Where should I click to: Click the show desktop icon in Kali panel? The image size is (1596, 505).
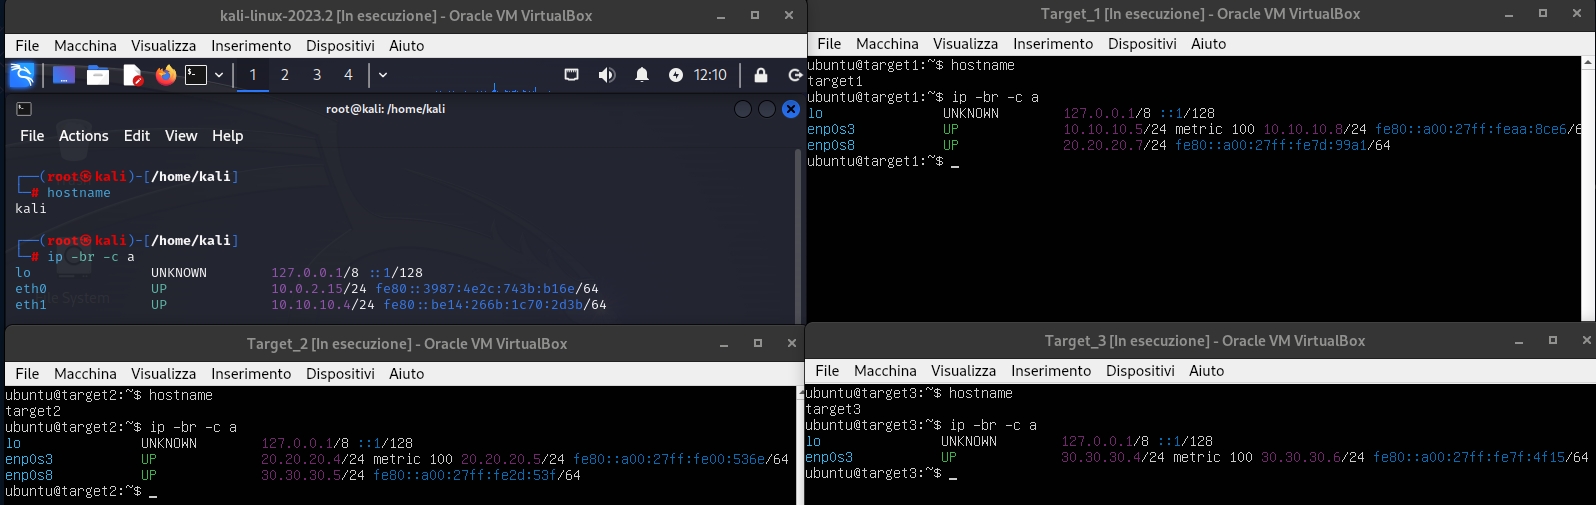click(64, 75)
